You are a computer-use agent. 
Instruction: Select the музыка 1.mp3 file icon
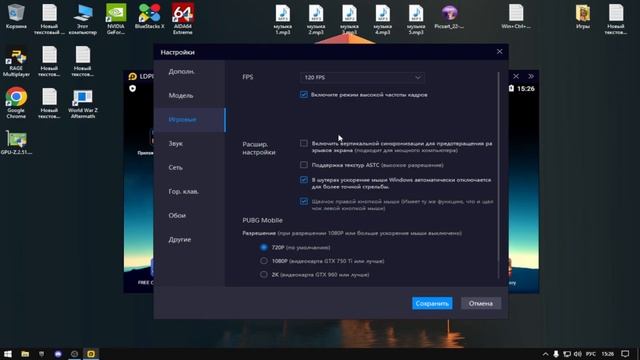point(283,19)
